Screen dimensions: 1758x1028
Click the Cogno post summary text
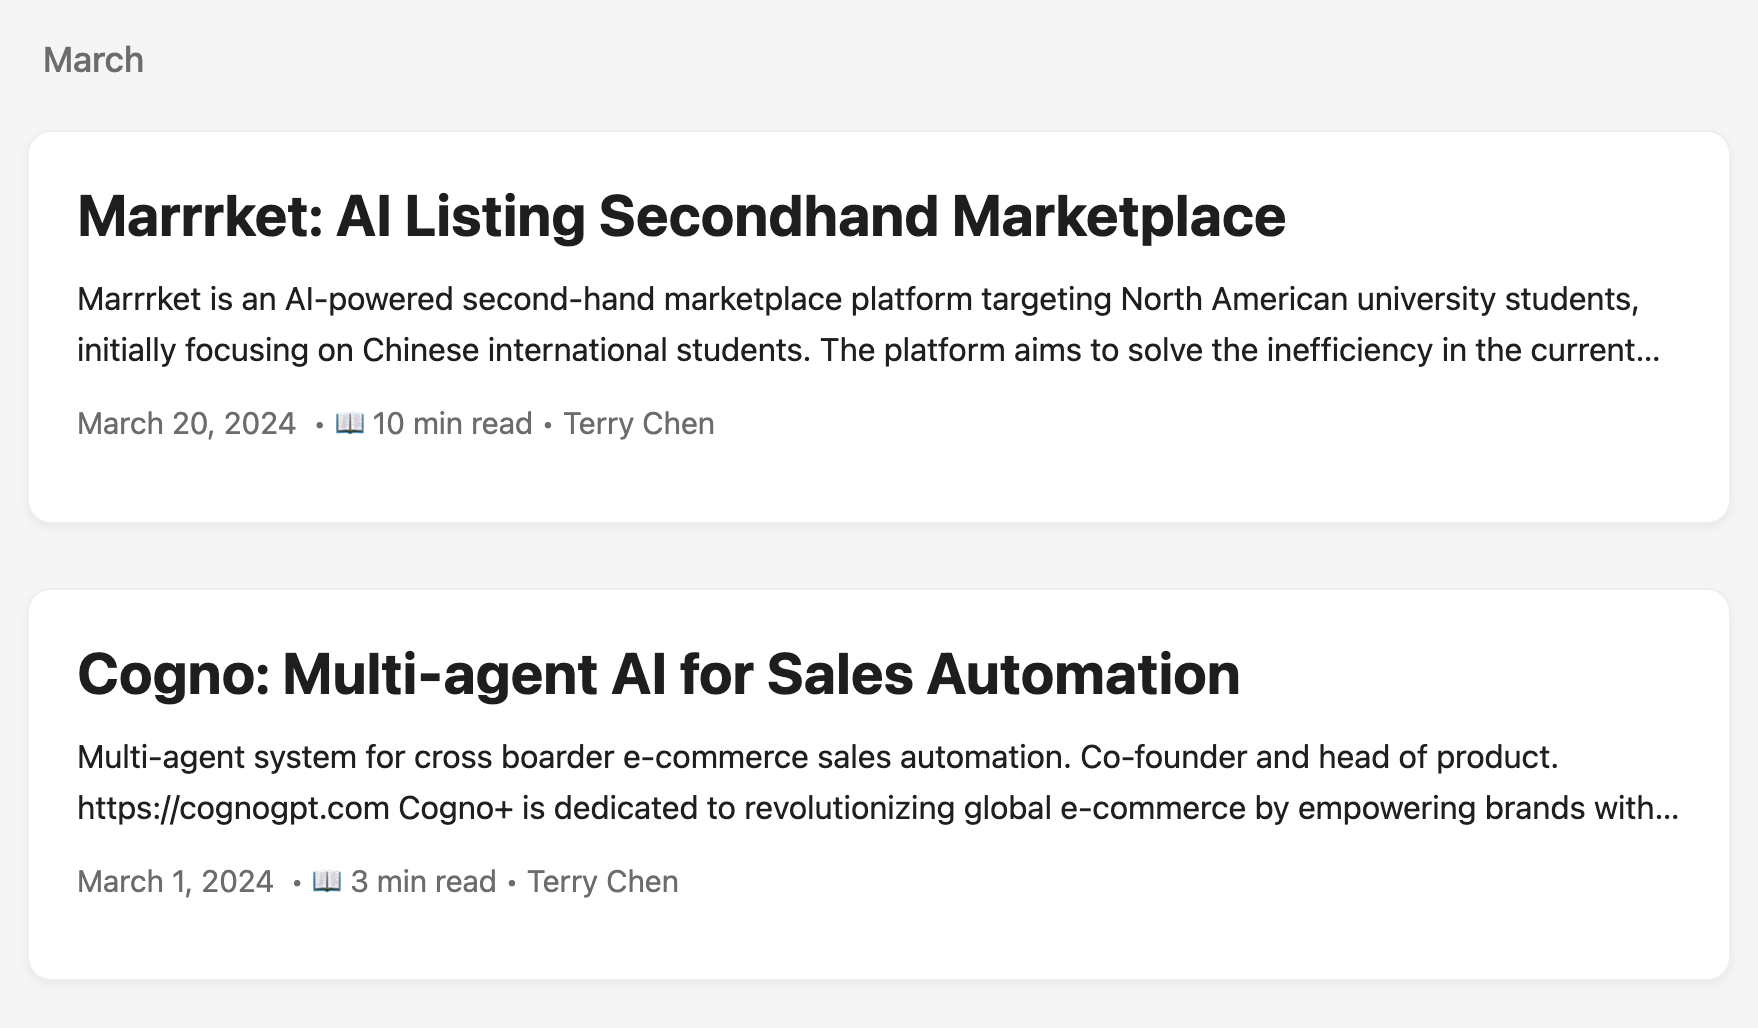tap(878, 783)
